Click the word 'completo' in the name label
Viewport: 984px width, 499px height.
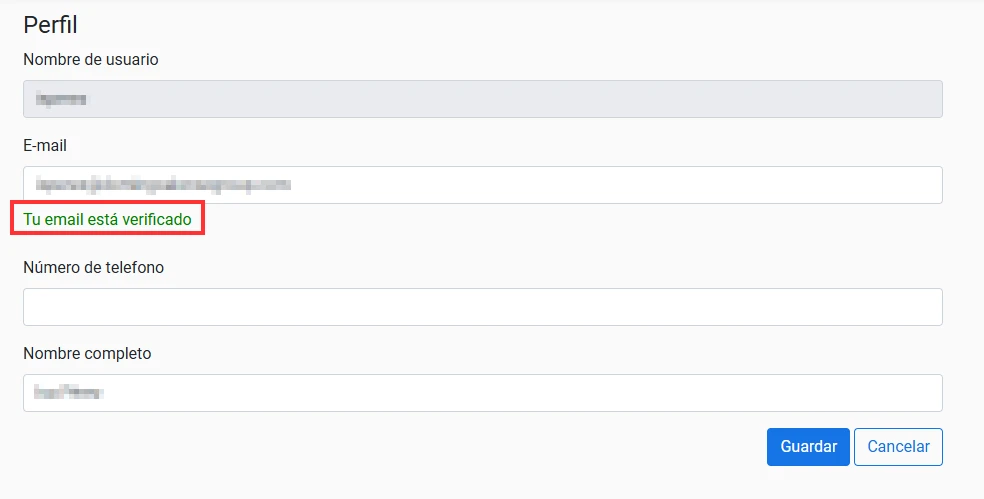click(120, 353)
